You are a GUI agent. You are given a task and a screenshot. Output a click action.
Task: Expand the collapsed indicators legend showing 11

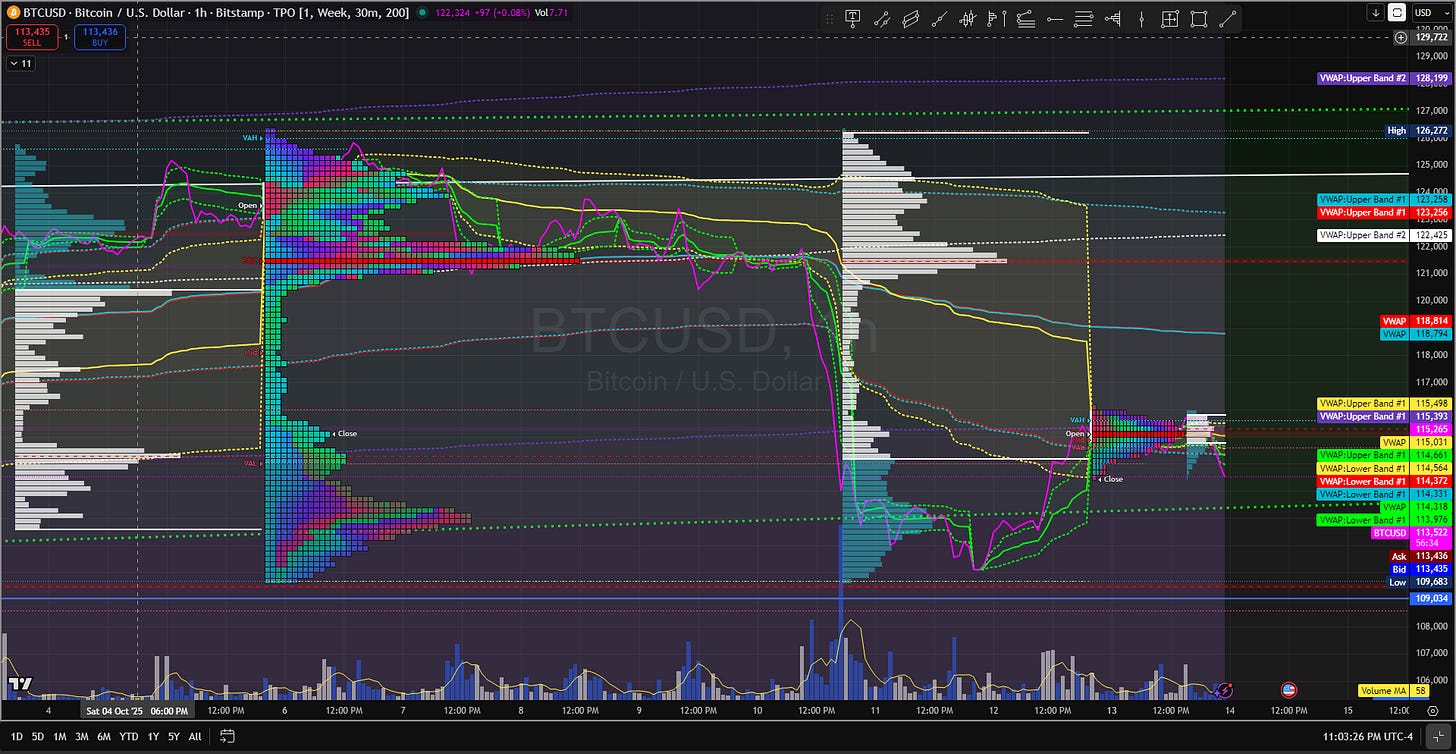pos(20,63)
